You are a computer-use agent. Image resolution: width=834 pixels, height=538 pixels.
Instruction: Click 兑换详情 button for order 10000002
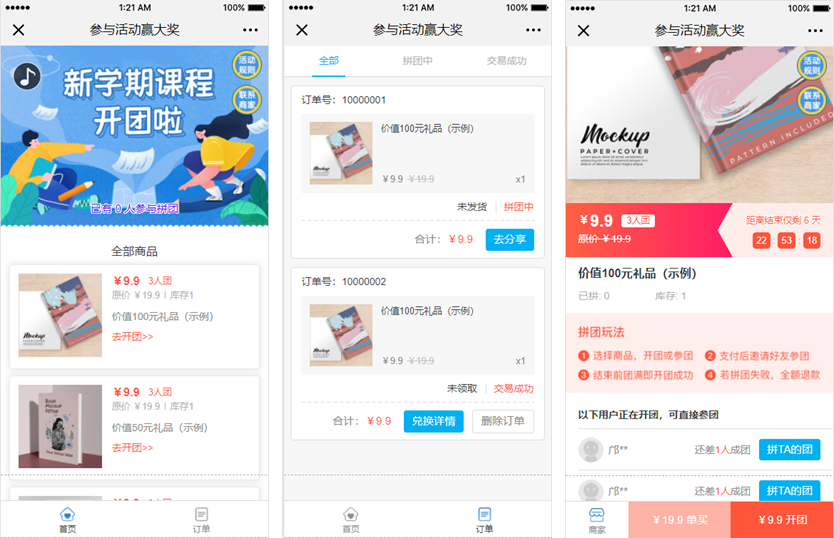[433, 421]
